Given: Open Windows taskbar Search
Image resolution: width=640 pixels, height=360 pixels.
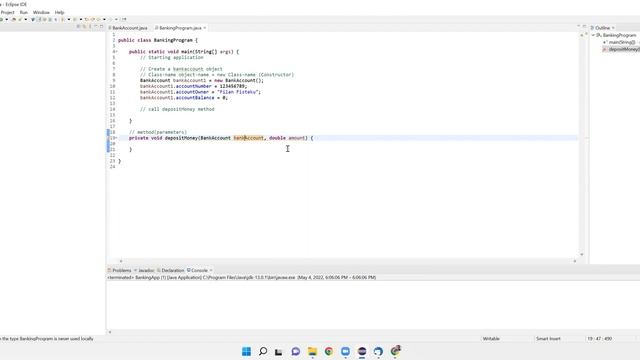Looking at the screenshot, I should 263,351.
